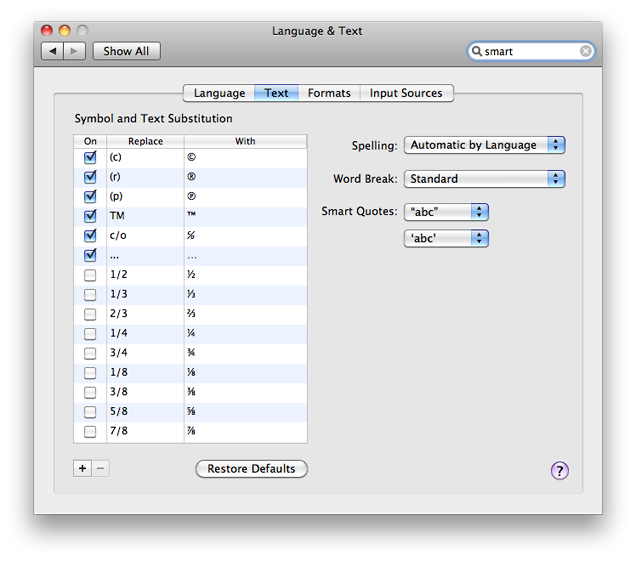Add a new substitution with plus button
Viewport: 636px width, 561px height.
click(x=82, y=469)
